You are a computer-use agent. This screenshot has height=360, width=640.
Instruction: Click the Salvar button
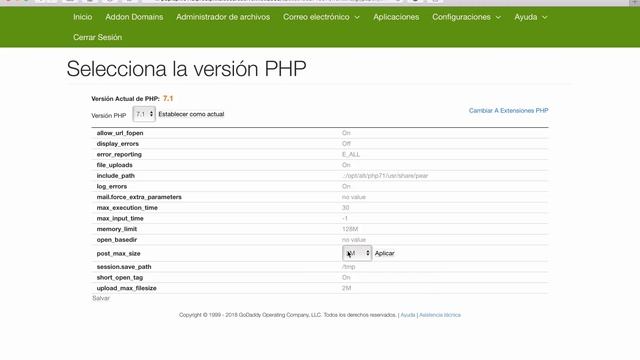[101, 298]
